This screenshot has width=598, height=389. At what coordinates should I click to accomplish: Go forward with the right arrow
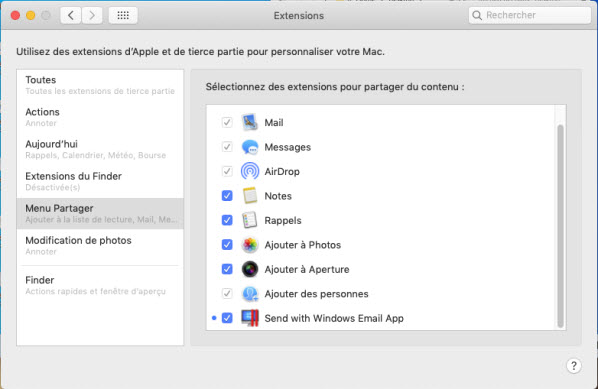click(92, 15)
